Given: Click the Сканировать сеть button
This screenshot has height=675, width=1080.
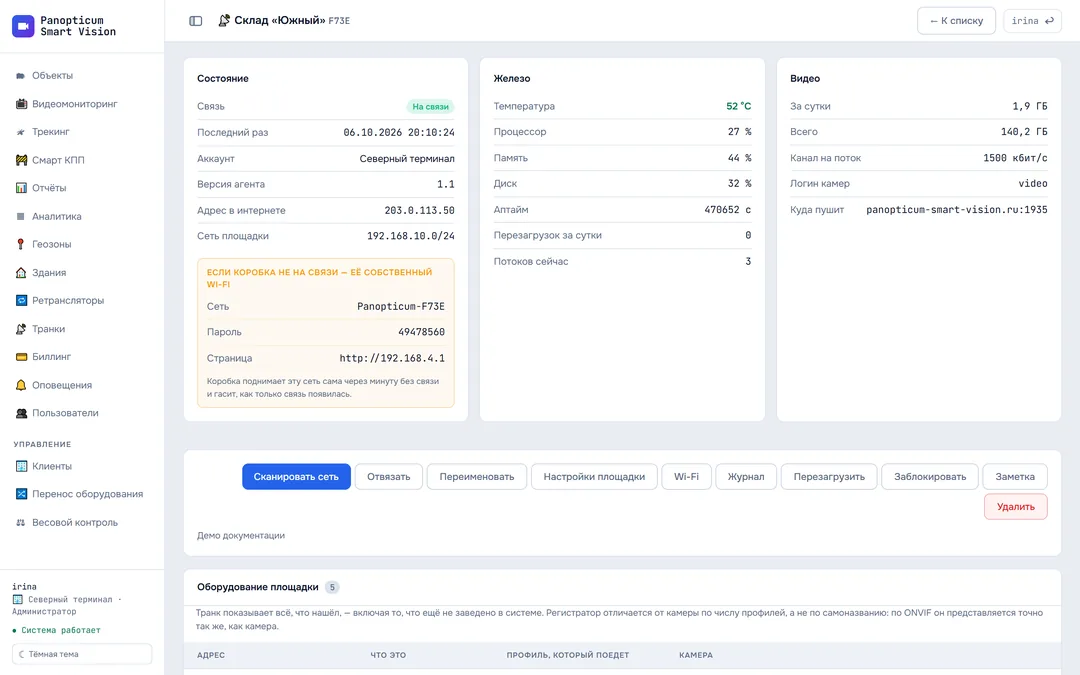Looking at the screenshot, I should 296,477.
